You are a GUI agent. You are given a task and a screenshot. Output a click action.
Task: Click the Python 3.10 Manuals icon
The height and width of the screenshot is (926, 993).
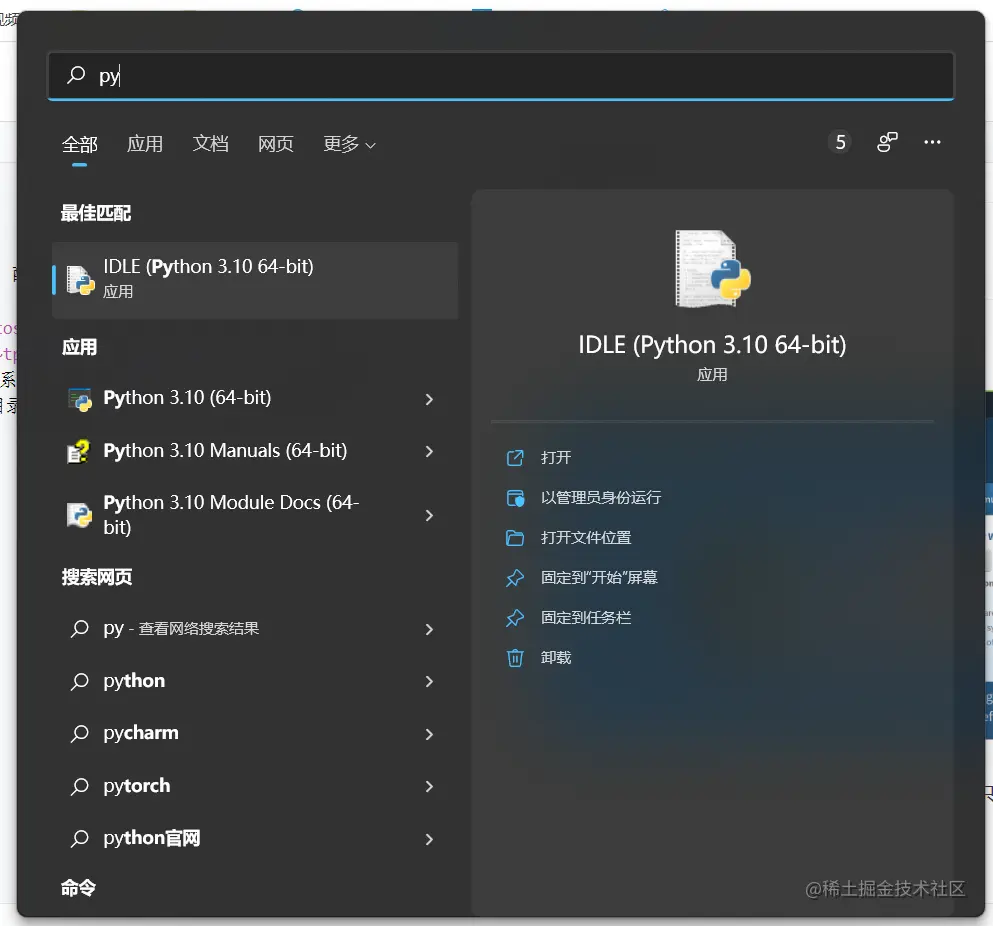(79, 452)
